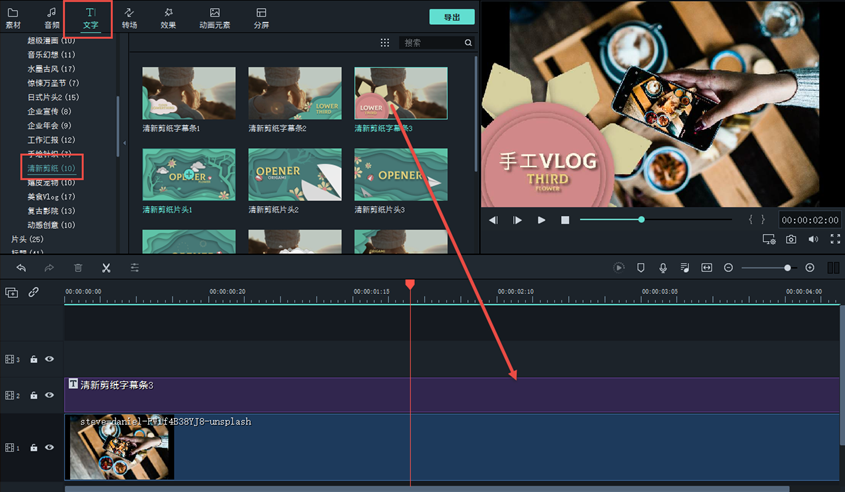Click the scissors split icon in timeline toolbar
Viewport: 845px width, 492px height.
point(106,268)
